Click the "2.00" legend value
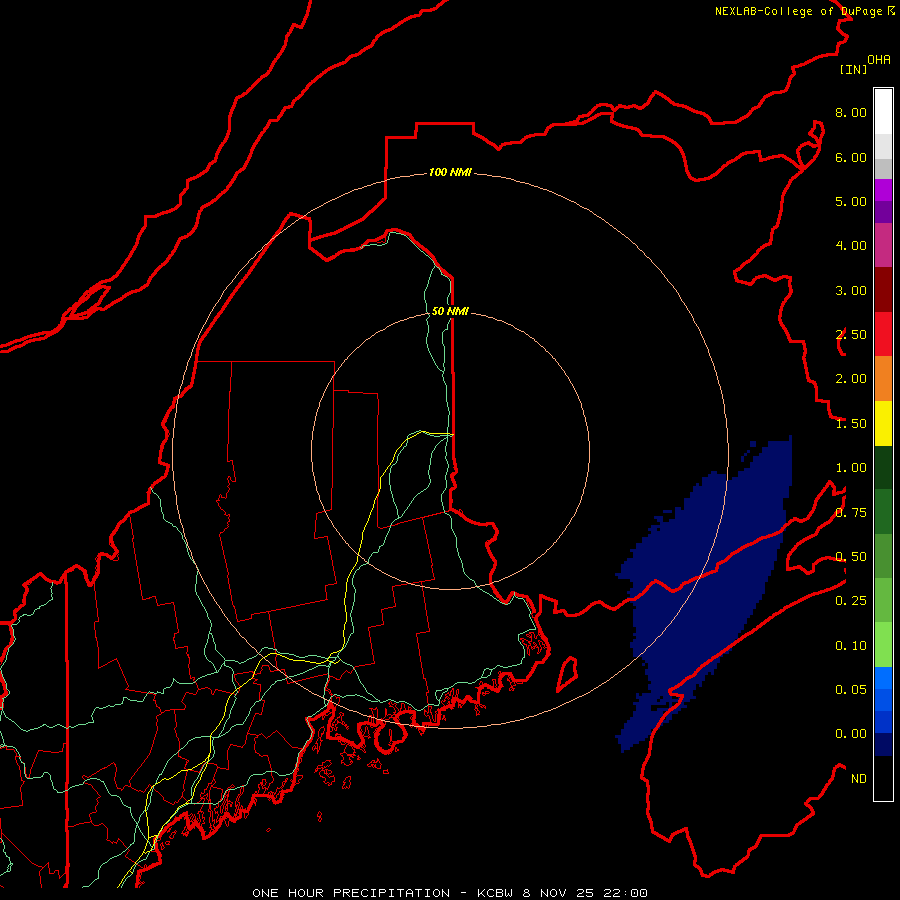Screen dimensions: 900x900 [x=851, y=379]
